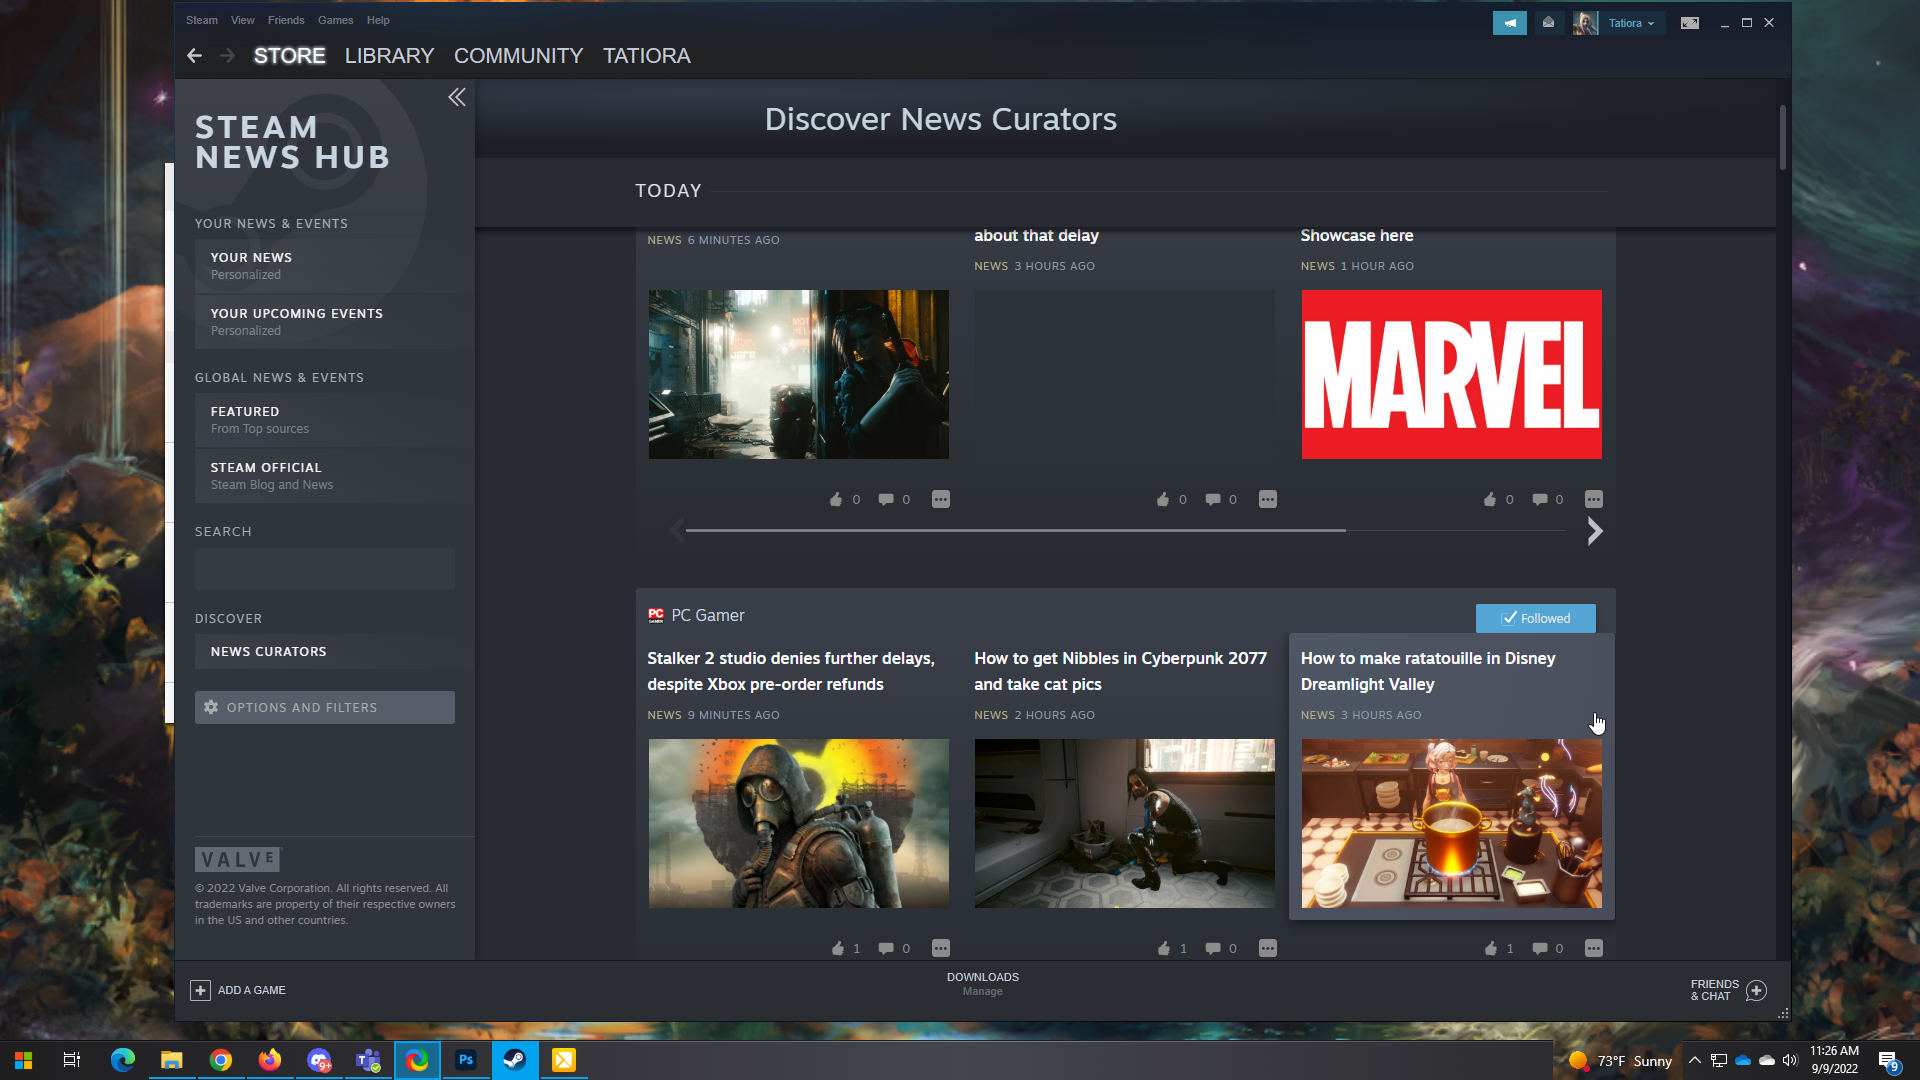Open Steam from the Windows taskbar
The height and width of the screenshot is (1080, 1920).
click(x=515, y=1060)
